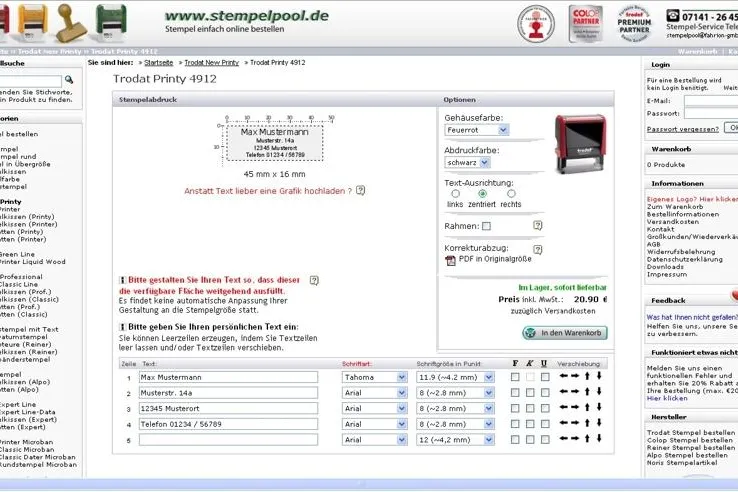738x492 pixels.
Task: Toggle underline checkbox for line 4
Action: 545,424
